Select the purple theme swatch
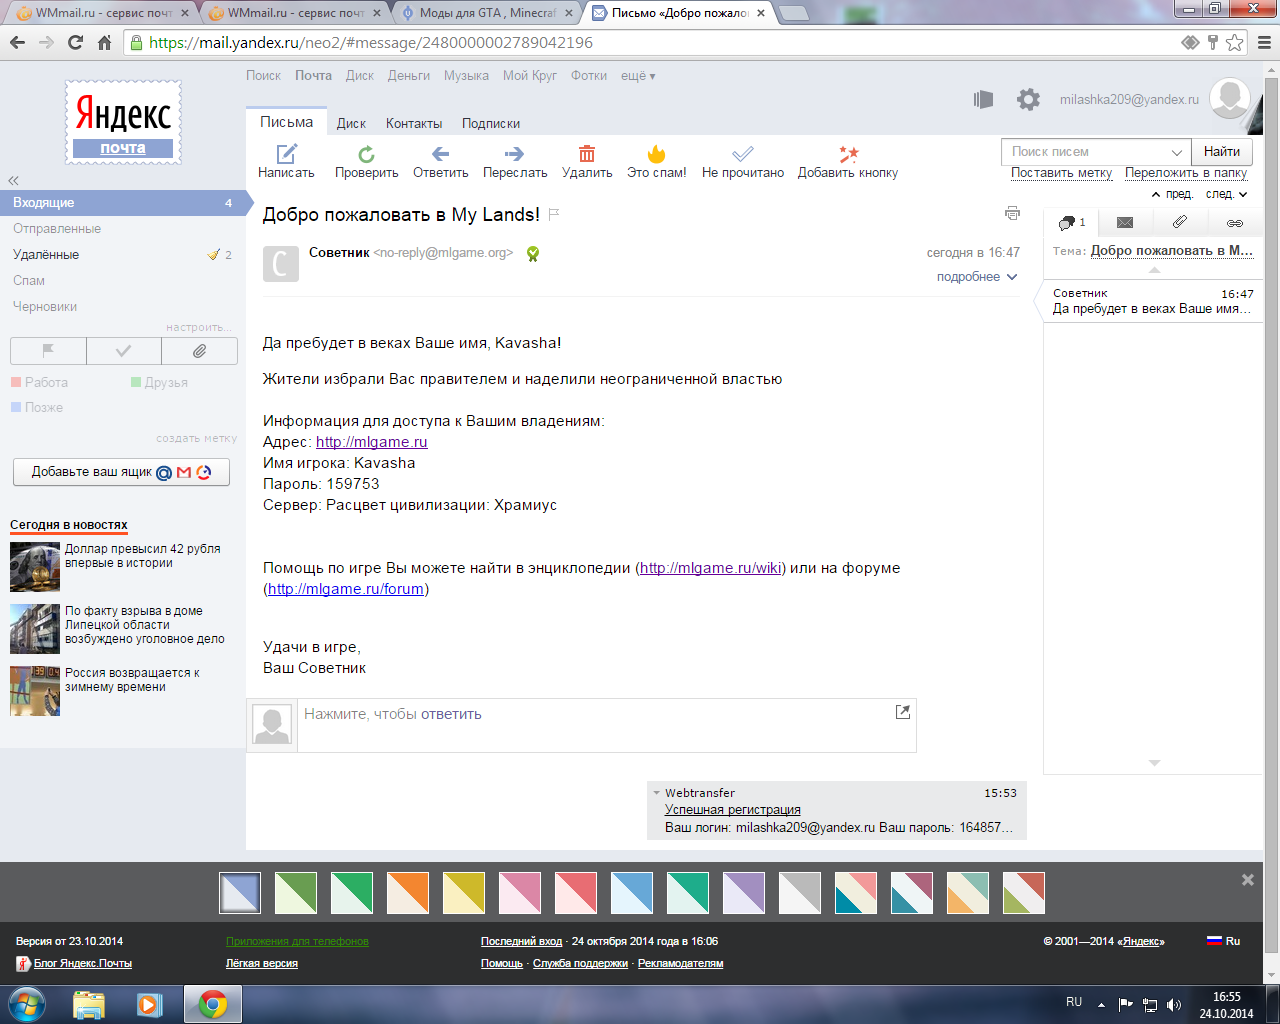Image resolution: width=1280 pixels, height=1024 pixels. point(743,893)
